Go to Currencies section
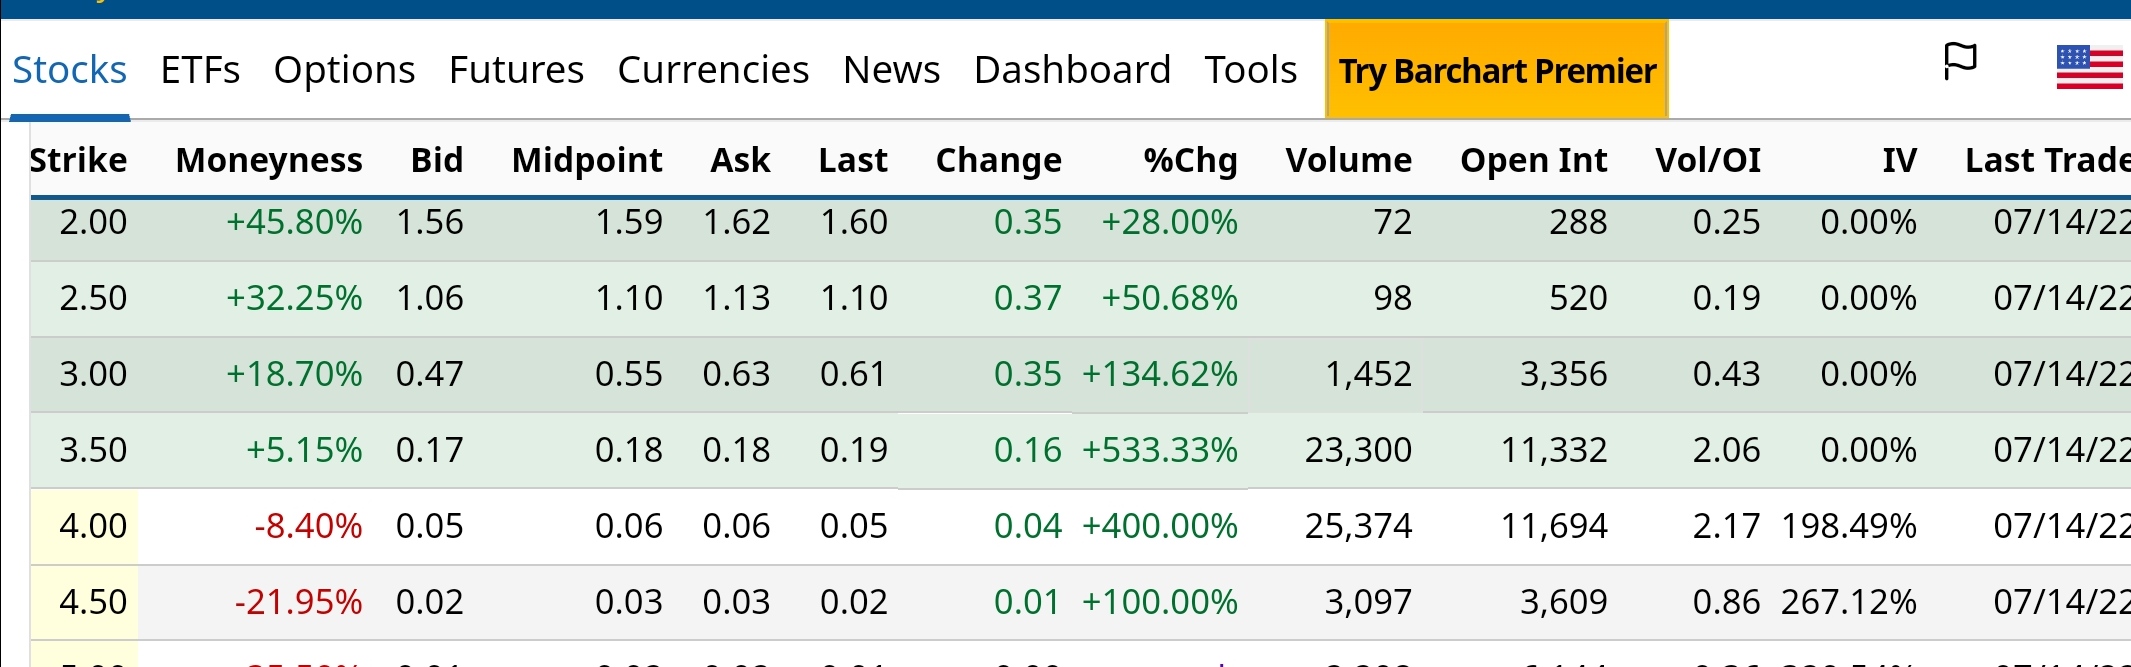Image resolution: width=2131 pixels, height=667 pixels. coord(713,70)
